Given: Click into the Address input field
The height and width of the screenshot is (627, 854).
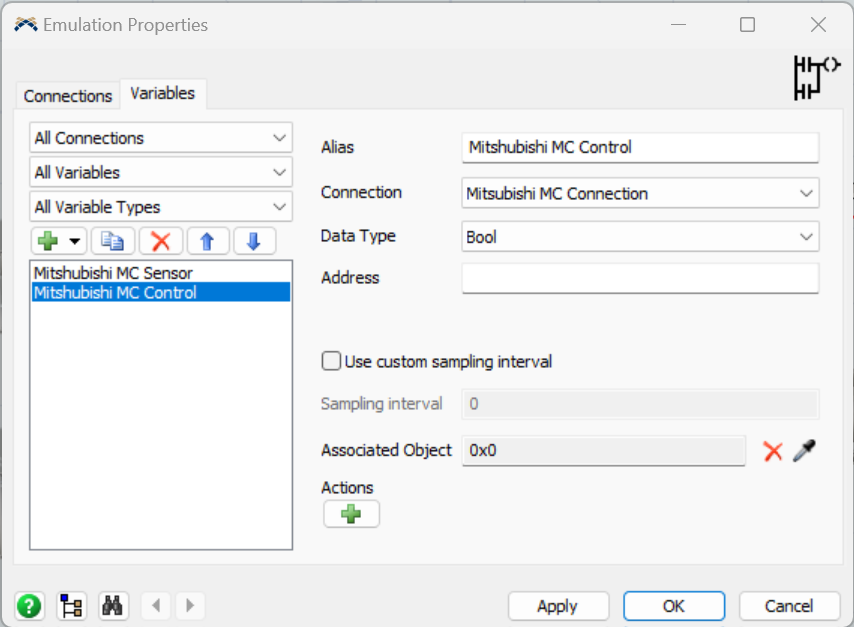Looking at the screenshot, I should click(640, 278).
